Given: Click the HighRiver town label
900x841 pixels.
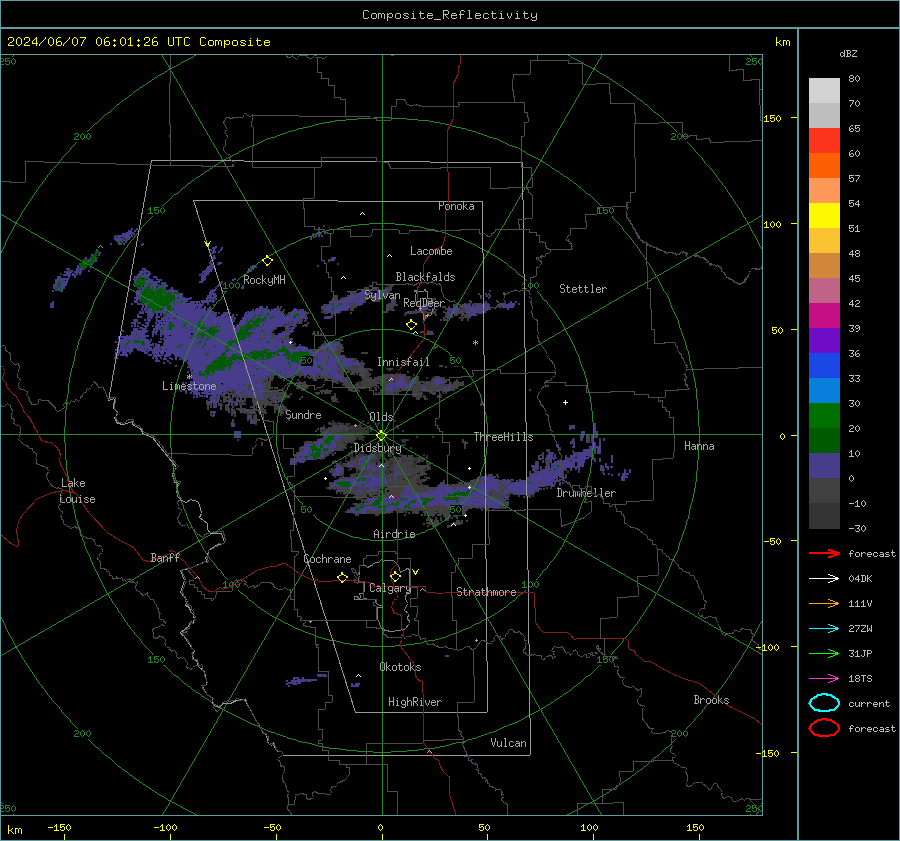Looking at the screenshot, I should 415,702.
